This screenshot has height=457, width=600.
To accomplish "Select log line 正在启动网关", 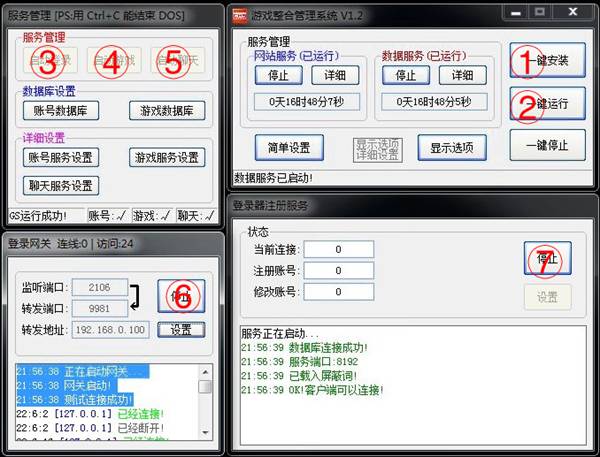I will click(x=83, y=372).
